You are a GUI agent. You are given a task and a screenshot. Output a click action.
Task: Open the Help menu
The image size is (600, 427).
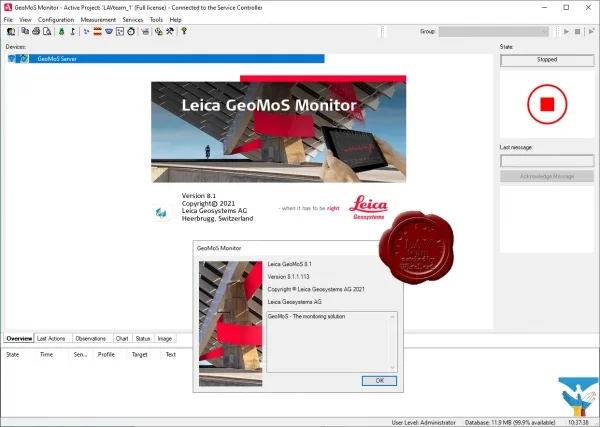[x=176, y=20]
